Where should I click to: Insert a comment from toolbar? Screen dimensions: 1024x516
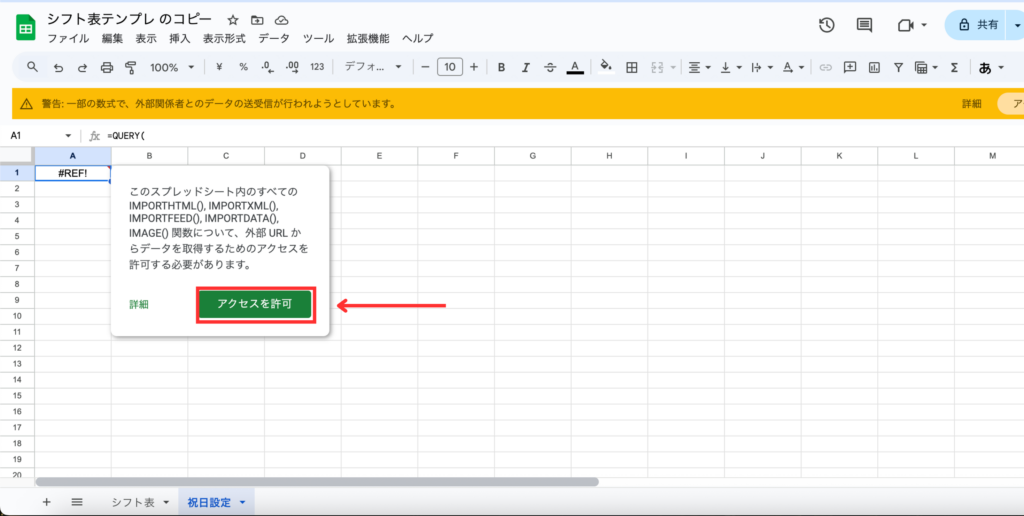pyautogui.click(x=850, y=67)
